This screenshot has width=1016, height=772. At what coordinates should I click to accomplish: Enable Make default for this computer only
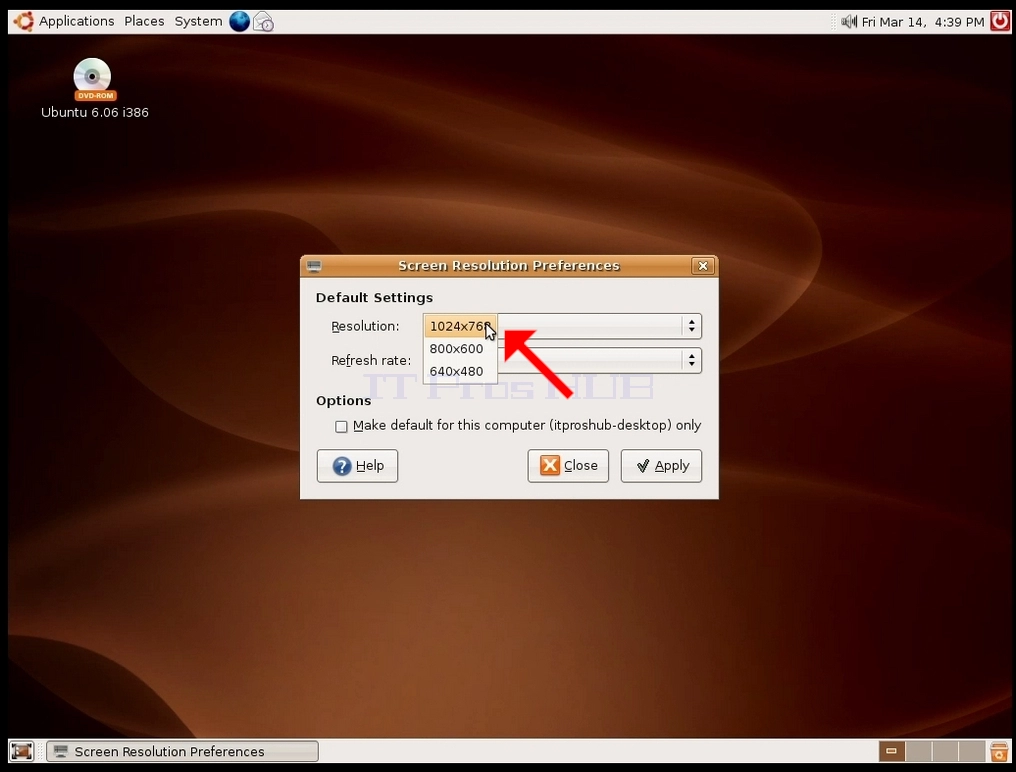tap(341, 427)
